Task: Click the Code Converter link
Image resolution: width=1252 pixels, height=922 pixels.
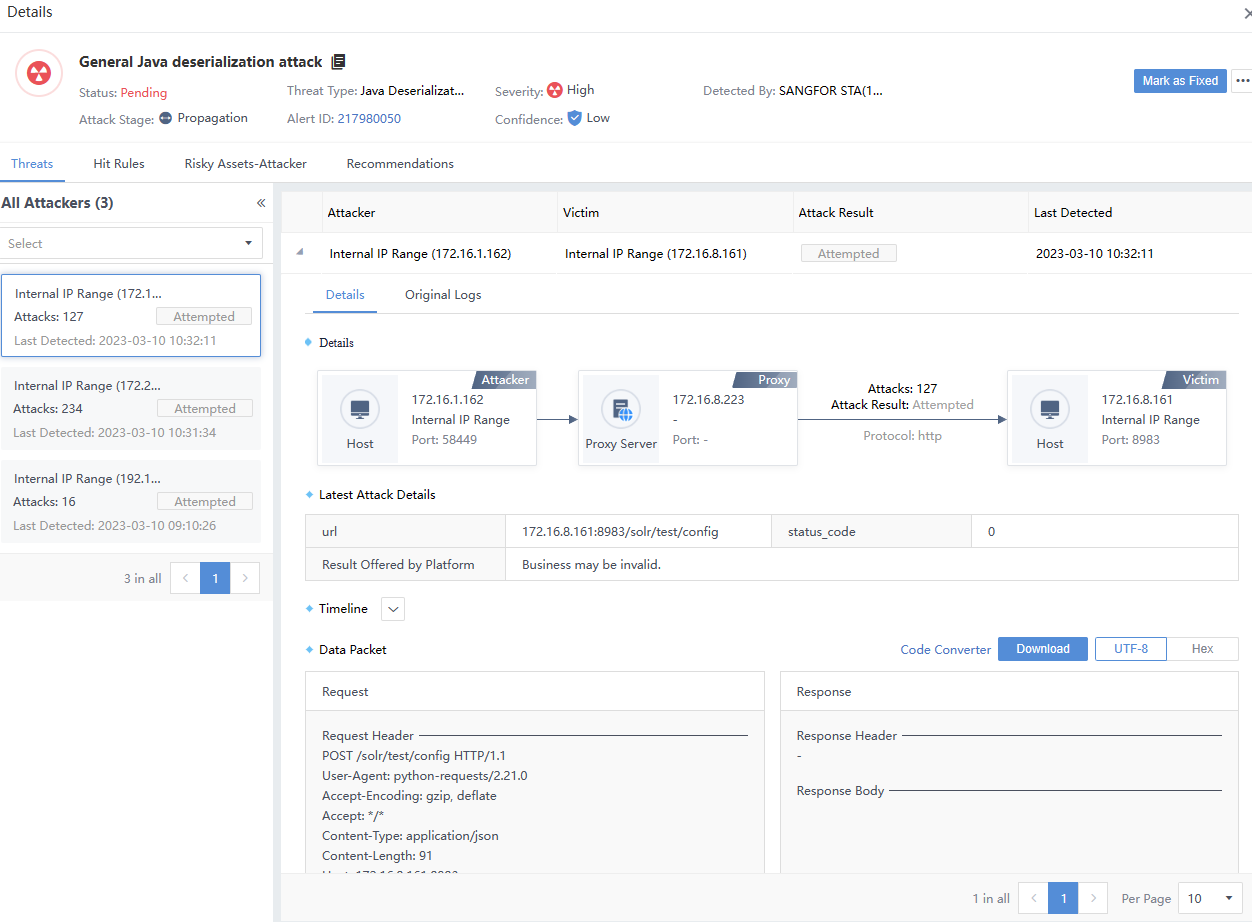Action: 945,650
